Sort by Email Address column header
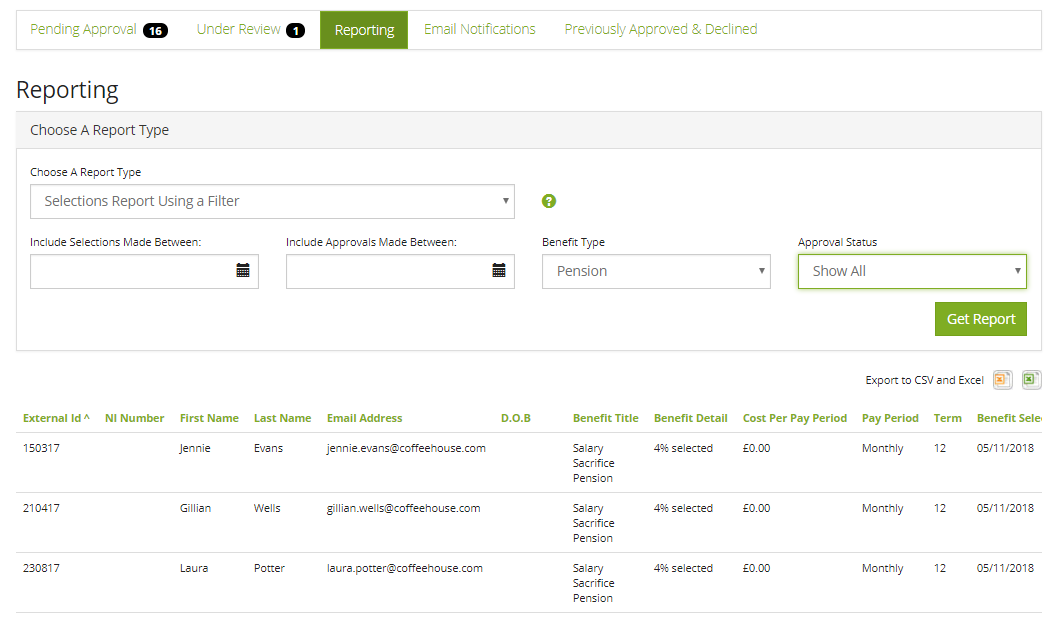This screenshot has height=618, width=1050. tap(364, 418)
